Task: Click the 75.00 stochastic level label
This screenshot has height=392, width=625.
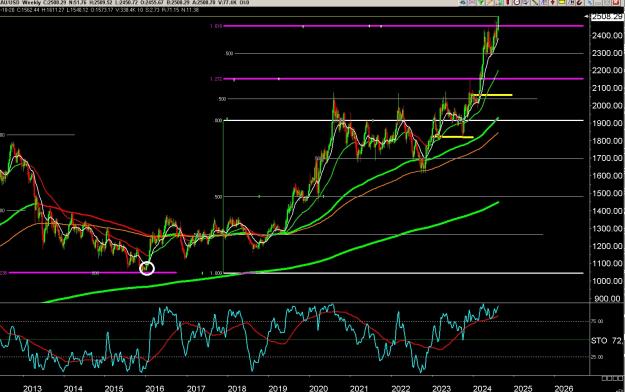Action: pyautogui.click(x=597, y=321)
